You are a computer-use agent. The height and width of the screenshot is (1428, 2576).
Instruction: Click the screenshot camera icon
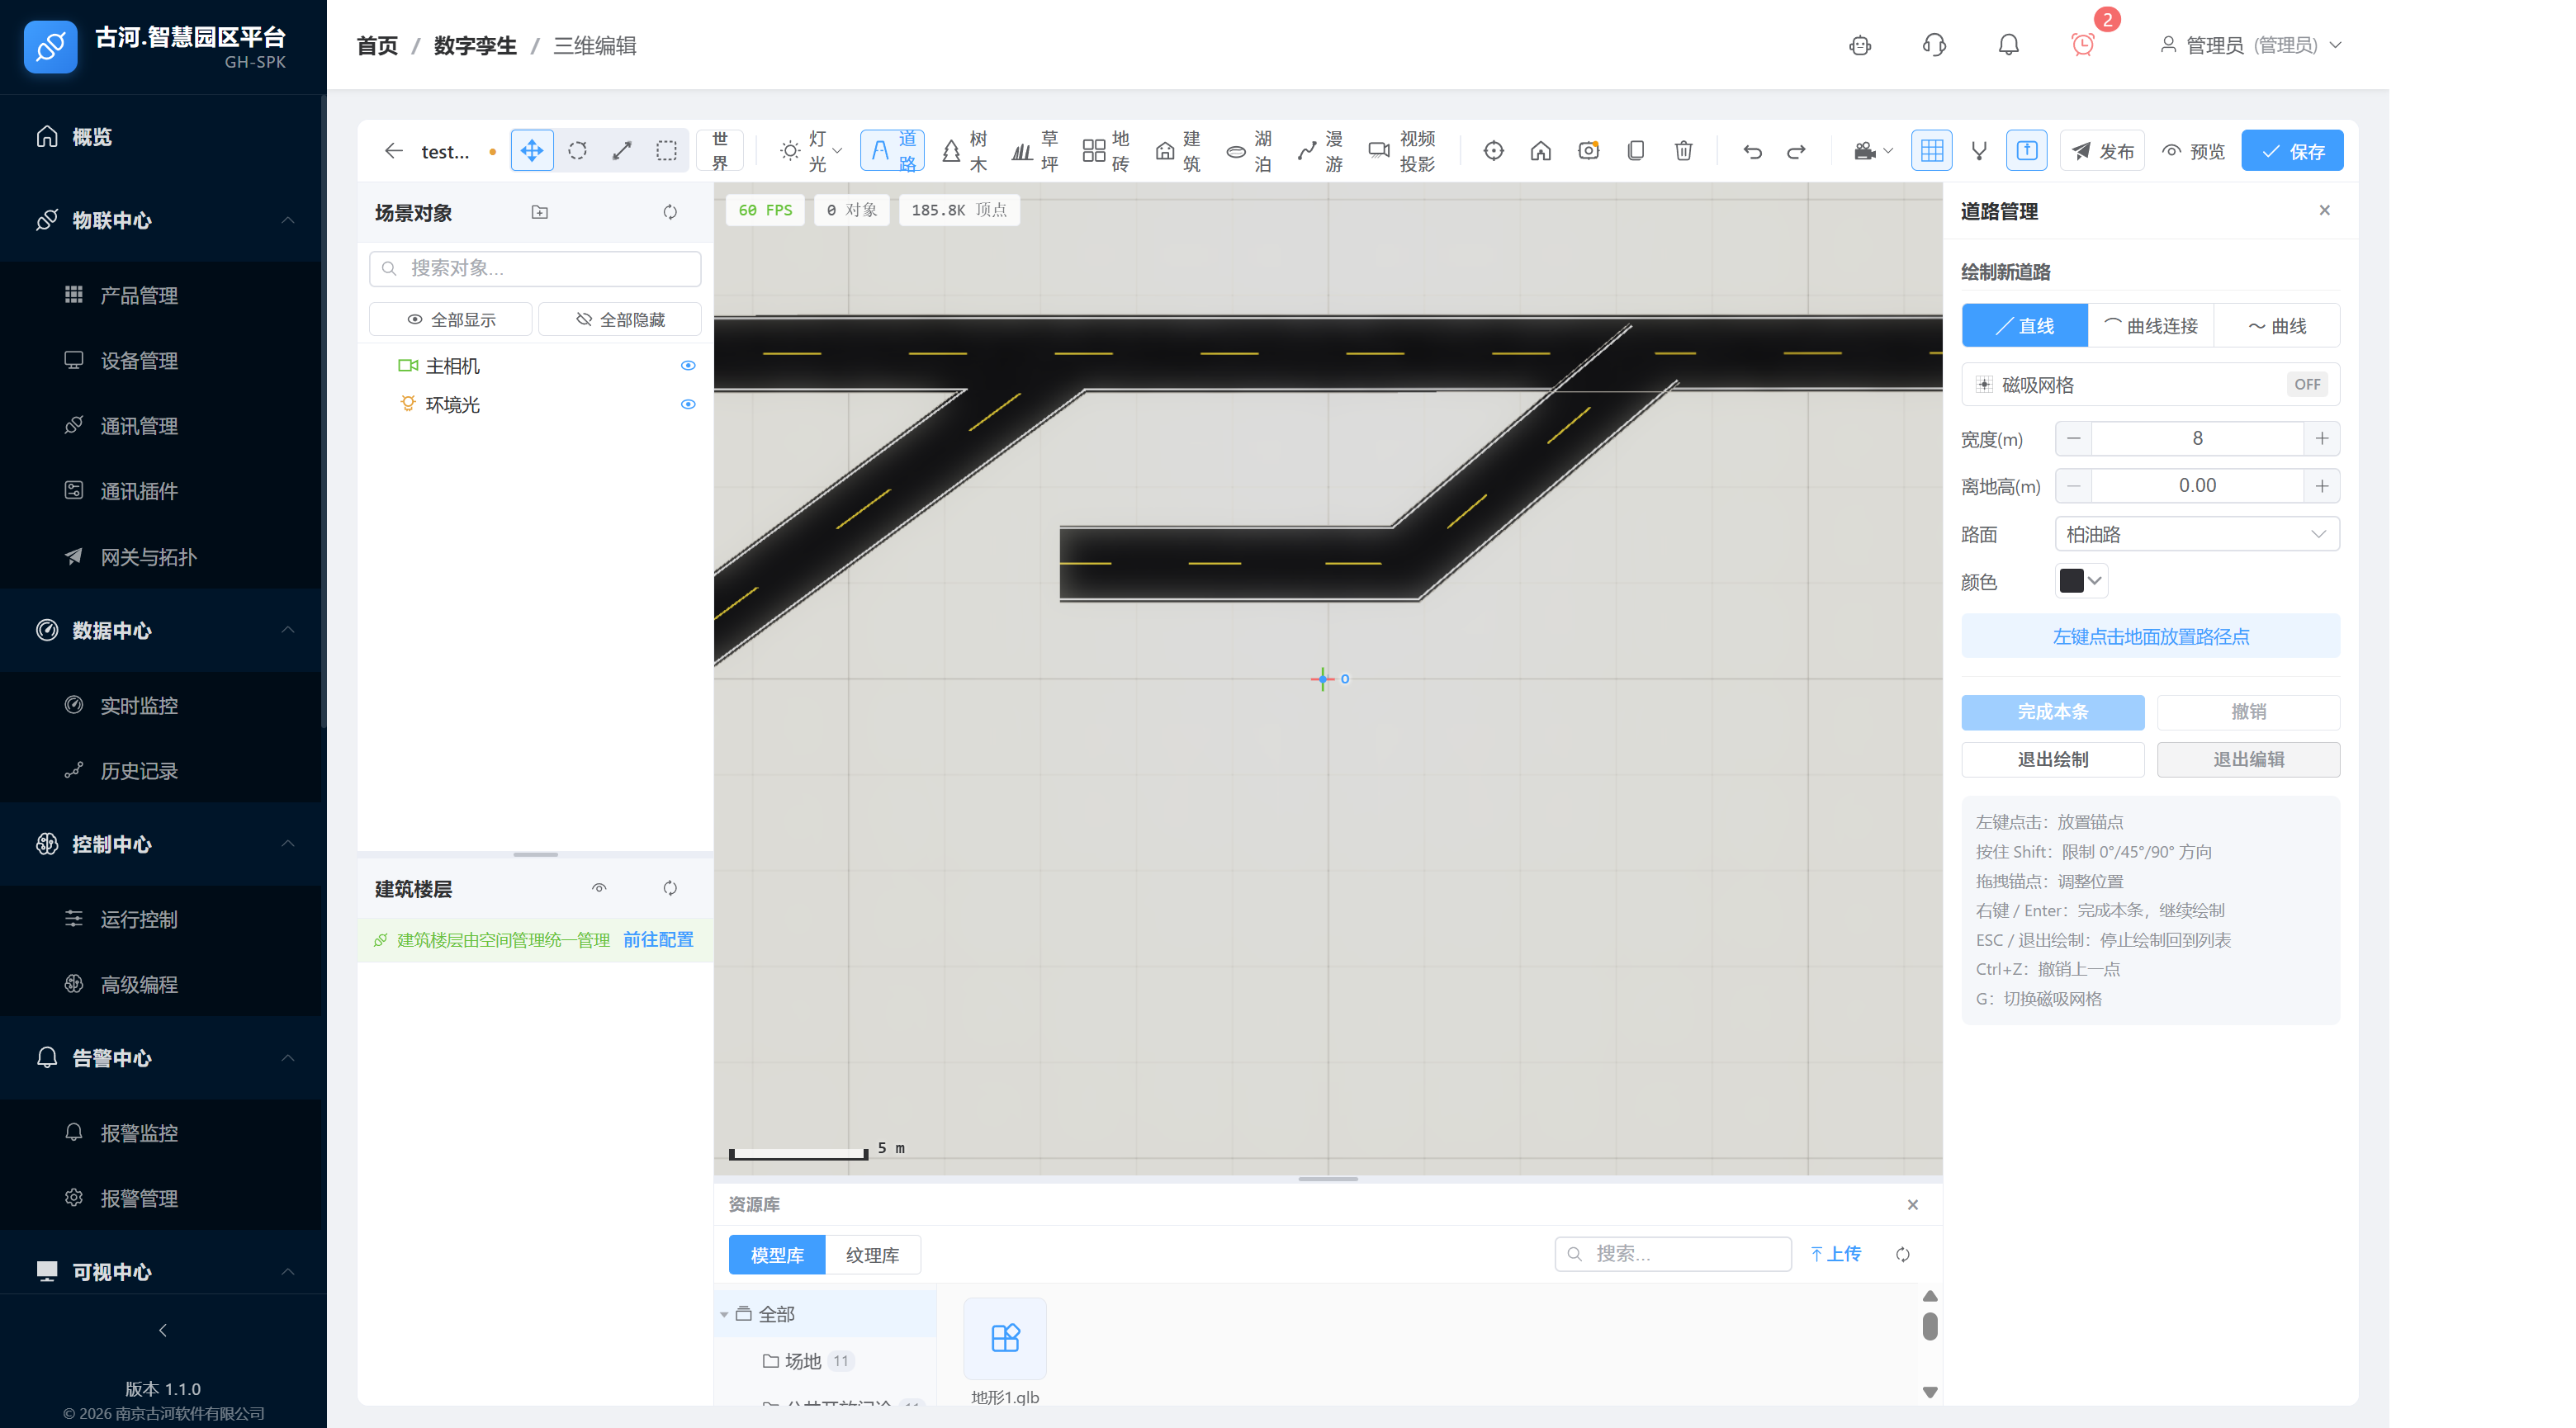tap(1588, 151)
